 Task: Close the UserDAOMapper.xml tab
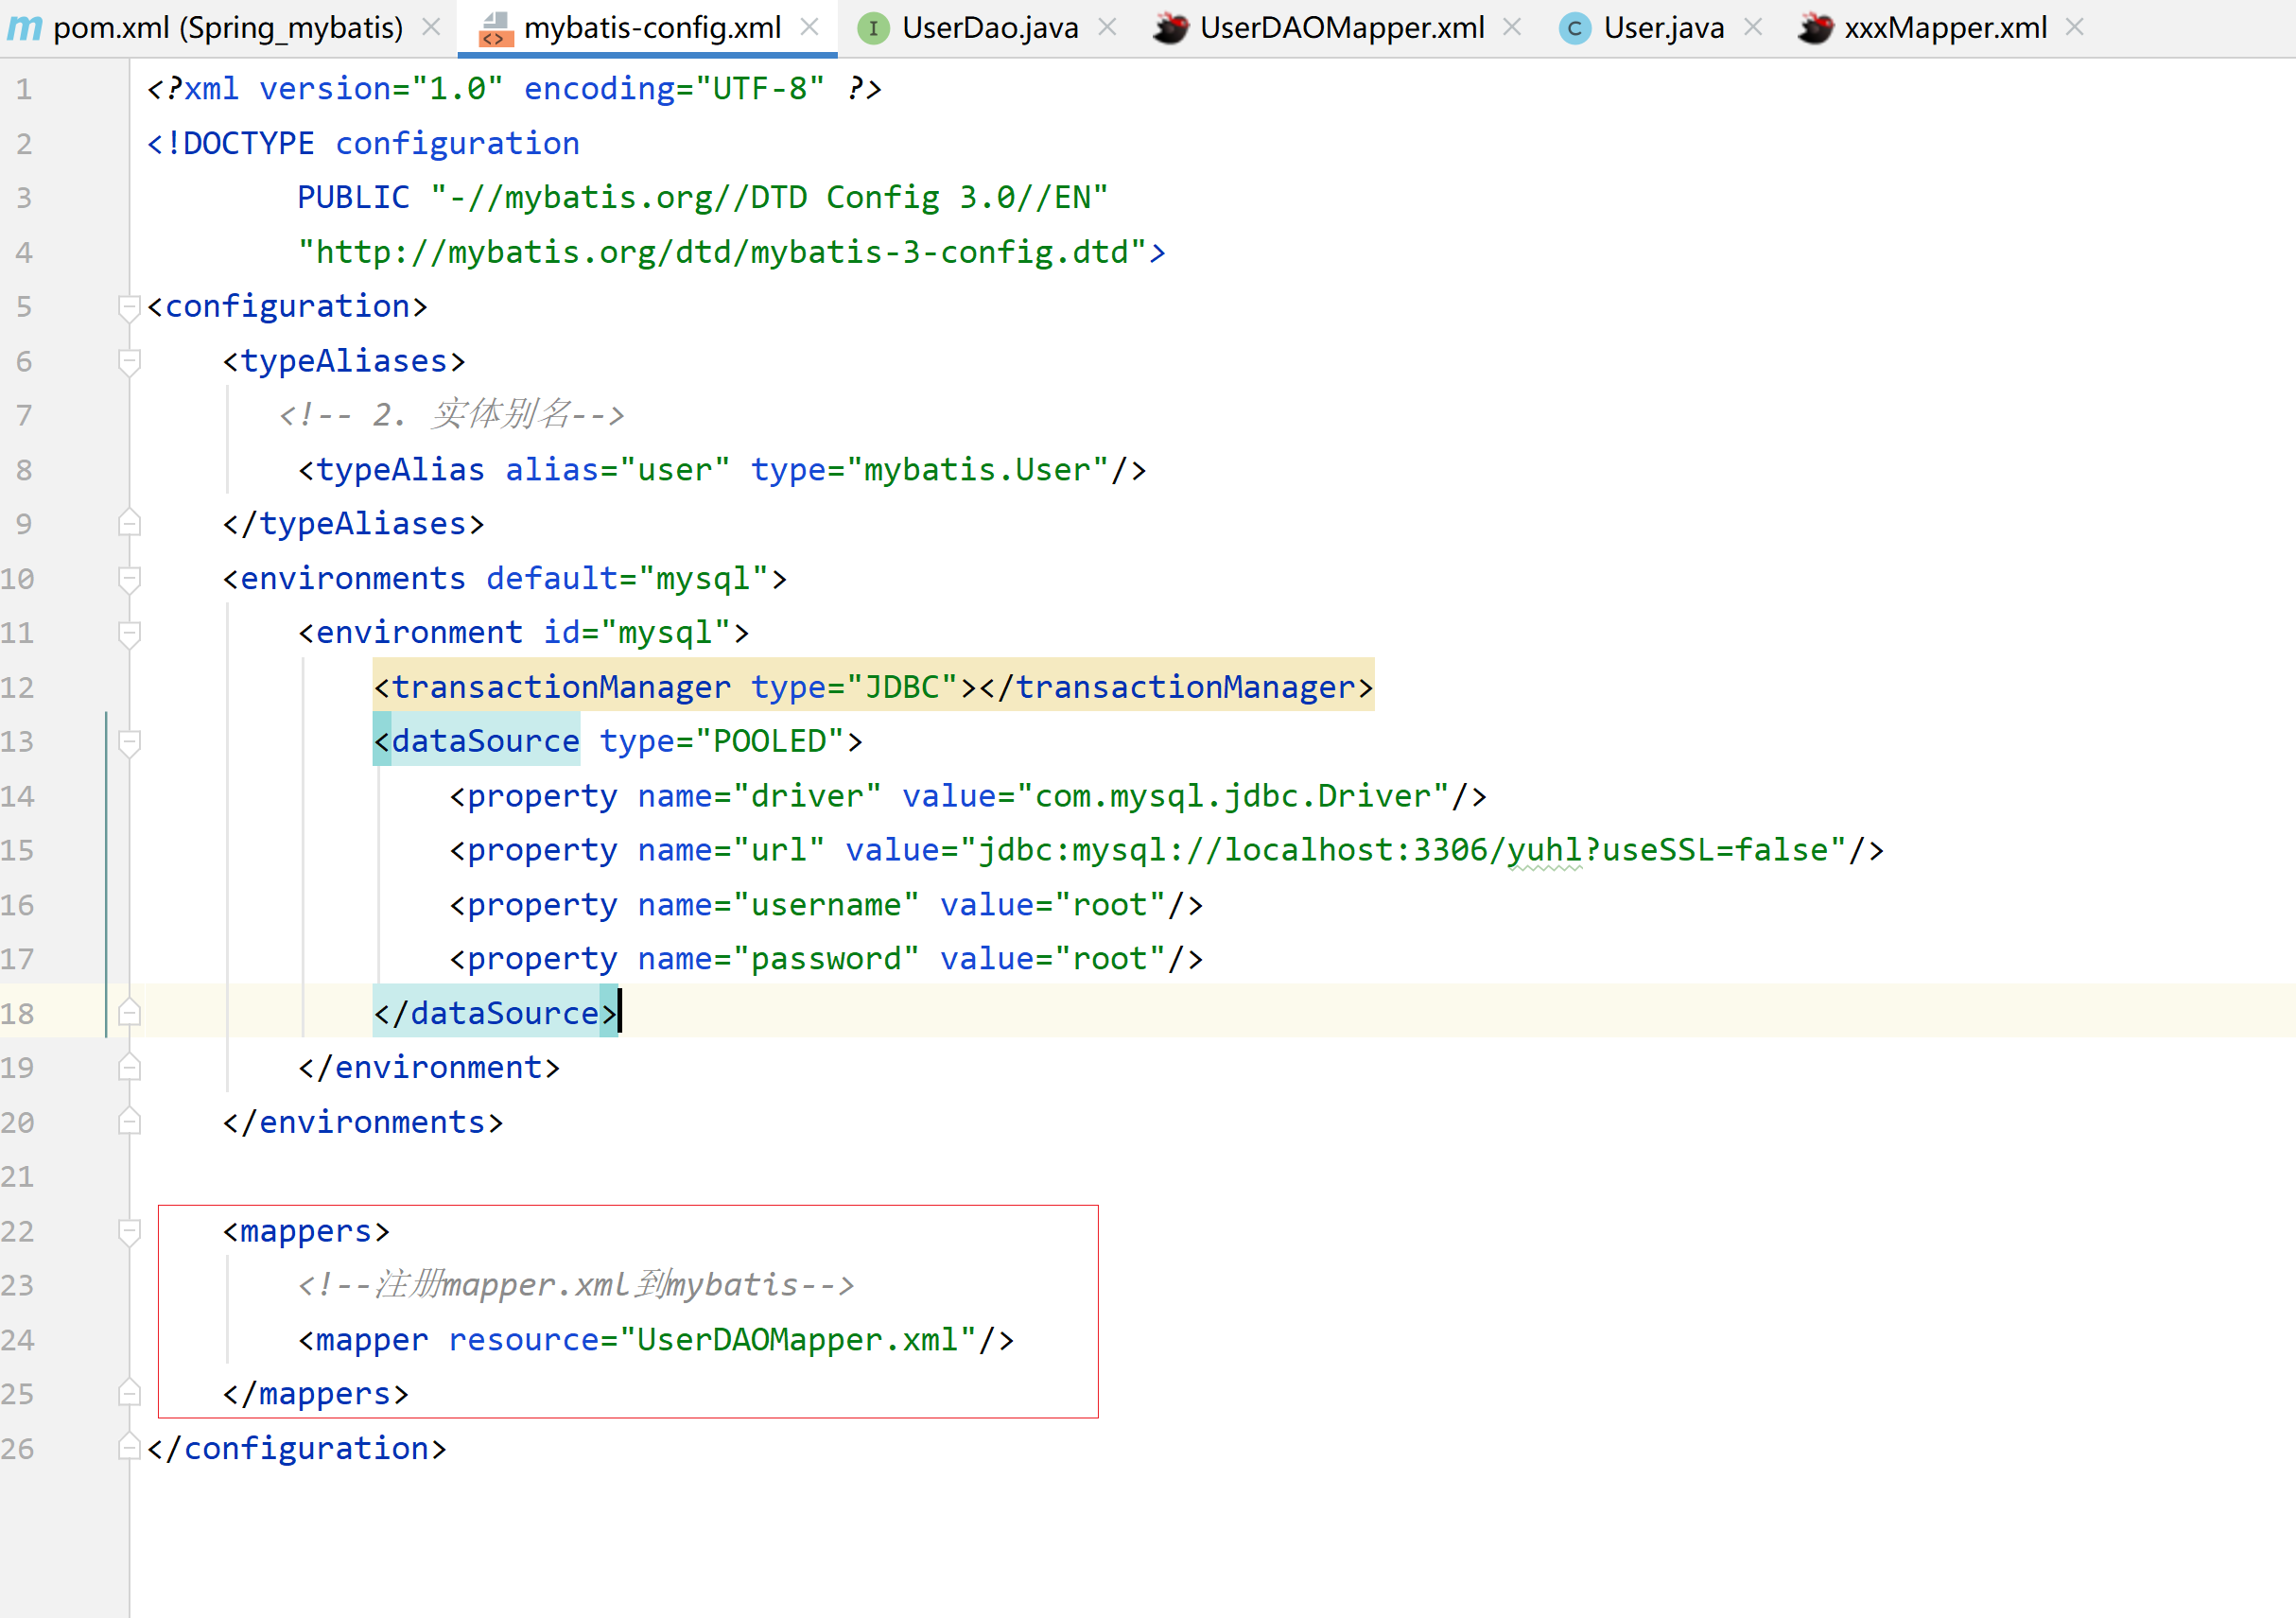click(x=1512, y=27)
